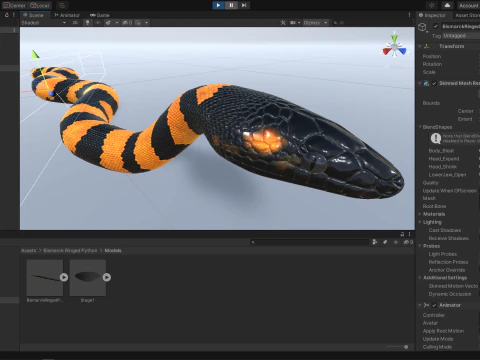Click Assets in the breadcrumb path
The height and width of the screenshot is (360, 480).
(x=28, y=250)
